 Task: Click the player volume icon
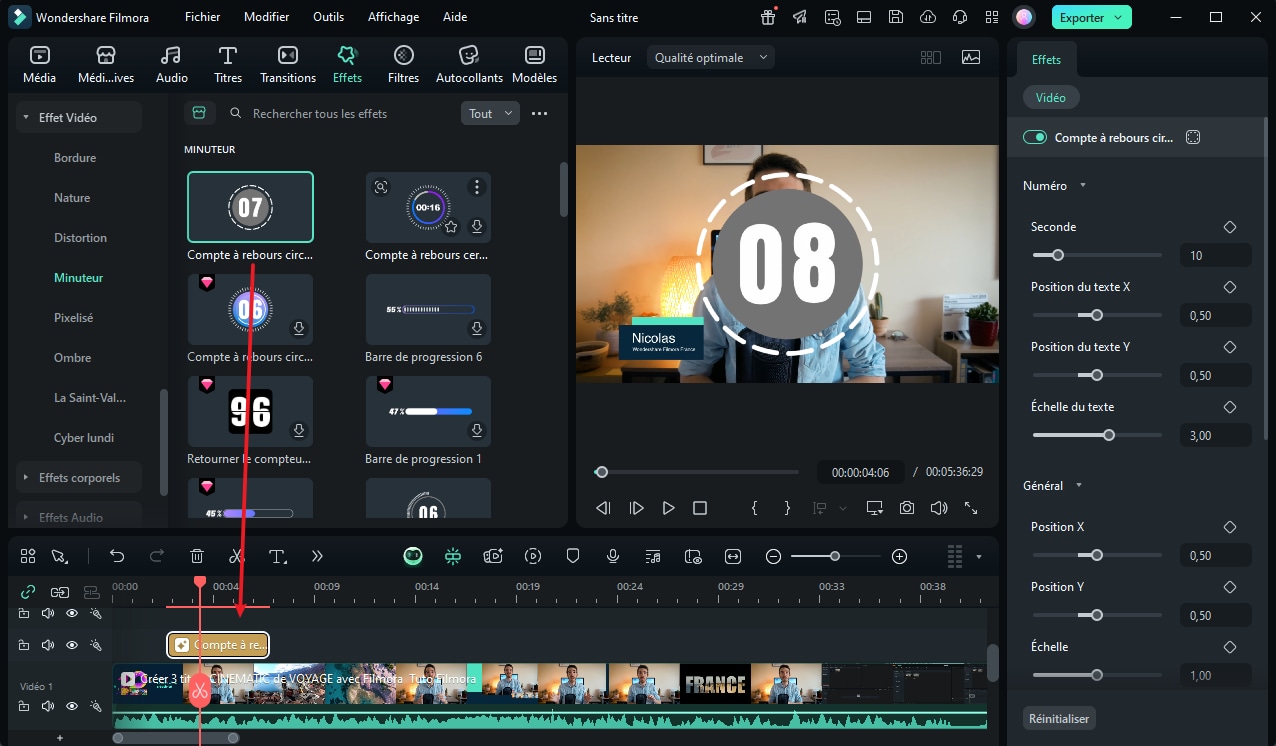coord(938,508)
